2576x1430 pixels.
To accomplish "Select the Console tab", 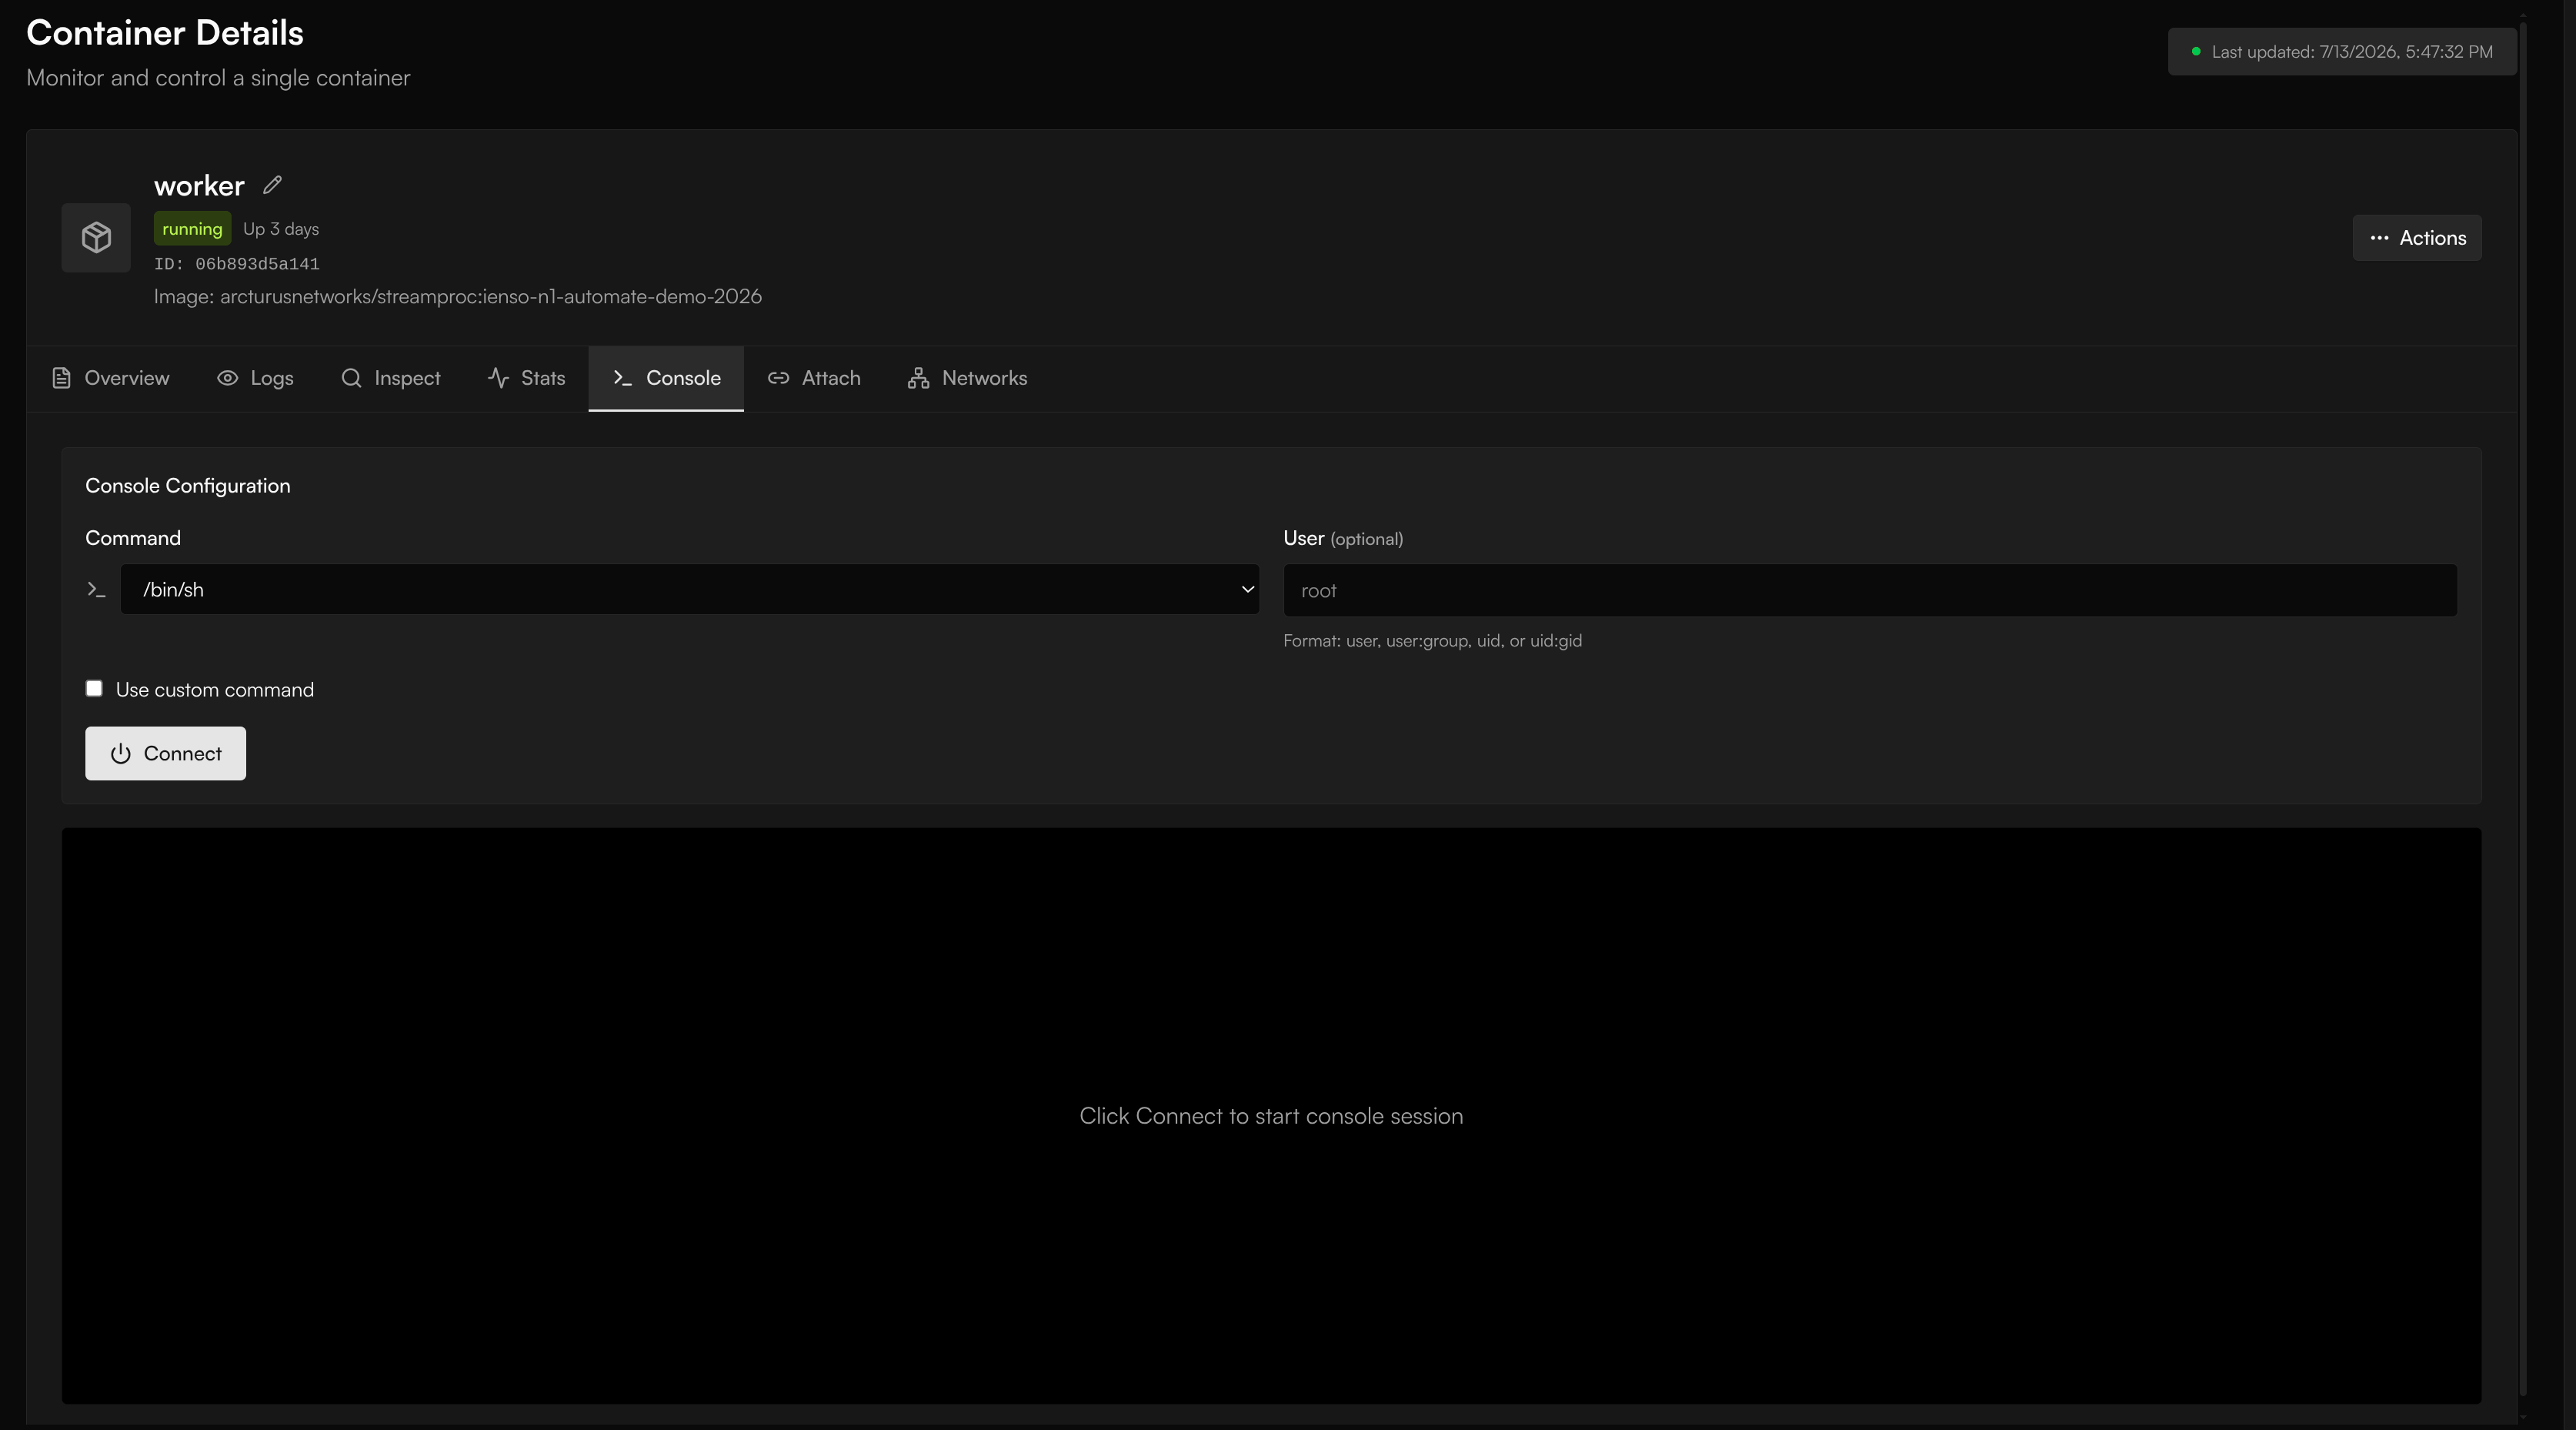I will 666,378.
